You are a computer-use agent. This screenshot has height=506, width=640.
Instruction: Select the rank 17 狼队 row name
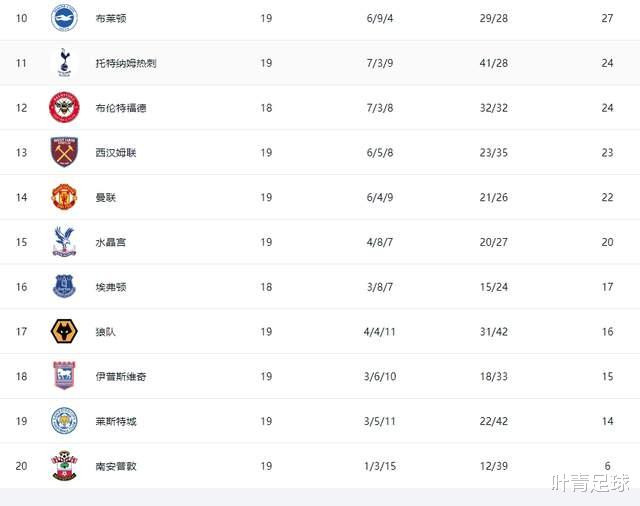[x=106, y=332]
